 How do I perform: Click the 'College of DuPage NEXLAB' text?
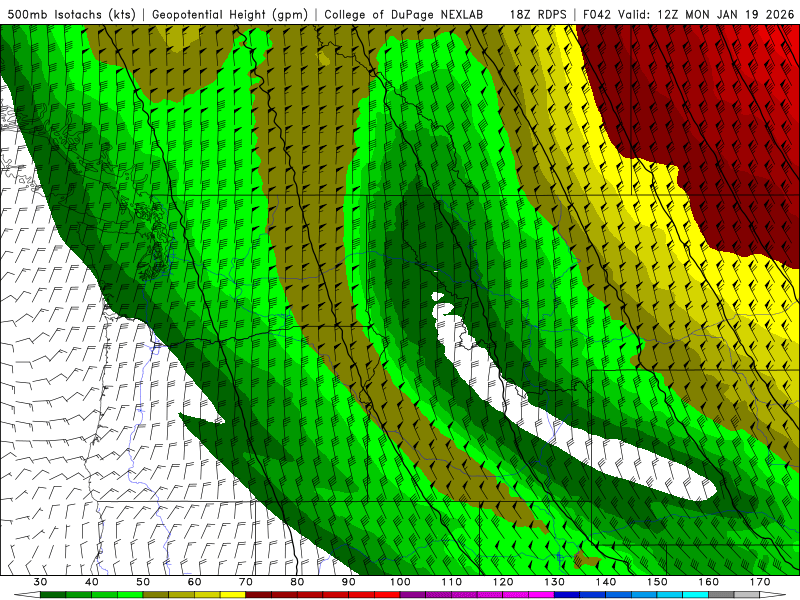pos(404,14)
